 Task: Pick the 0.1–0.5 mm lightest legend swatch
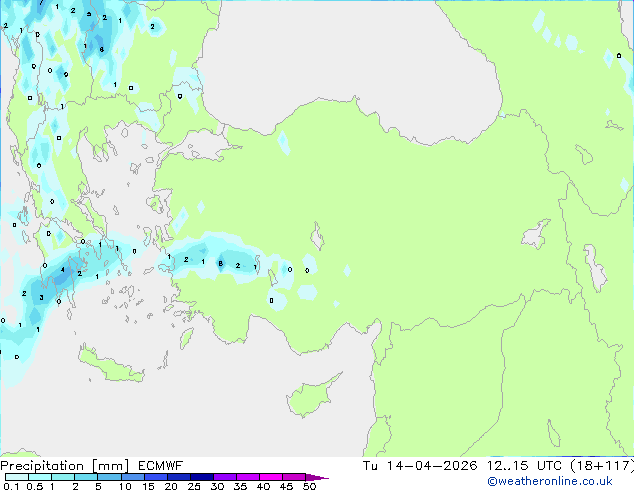click(x=17, y=477)
